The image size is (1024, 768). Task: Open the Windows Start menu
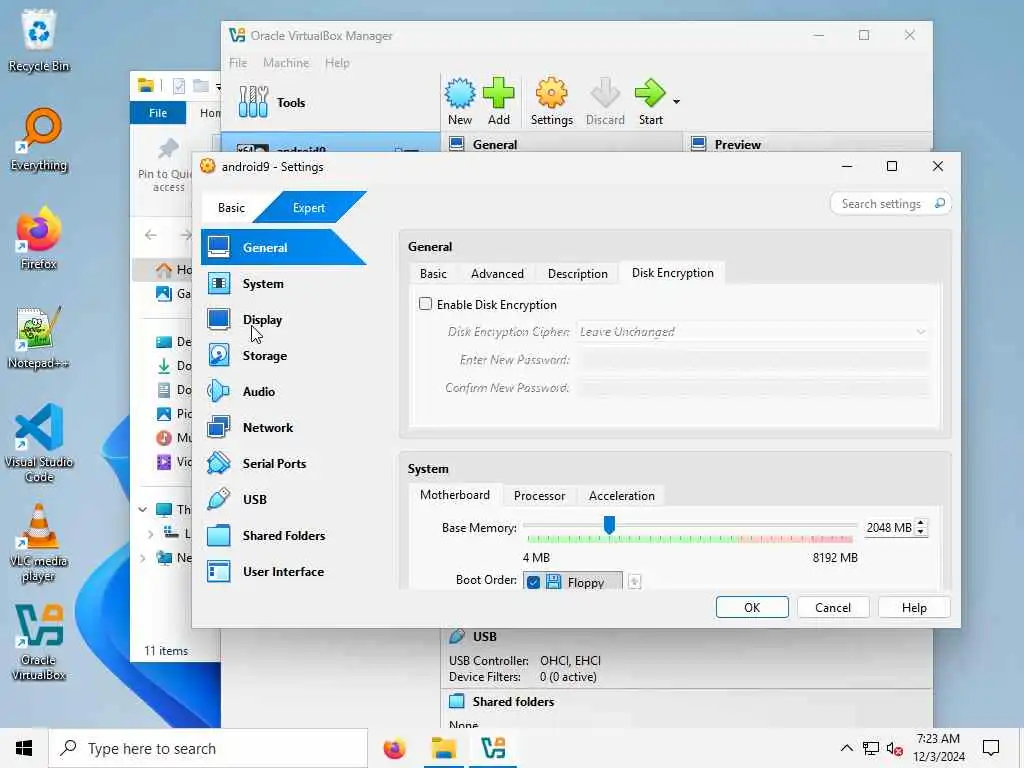click(24, 748)
